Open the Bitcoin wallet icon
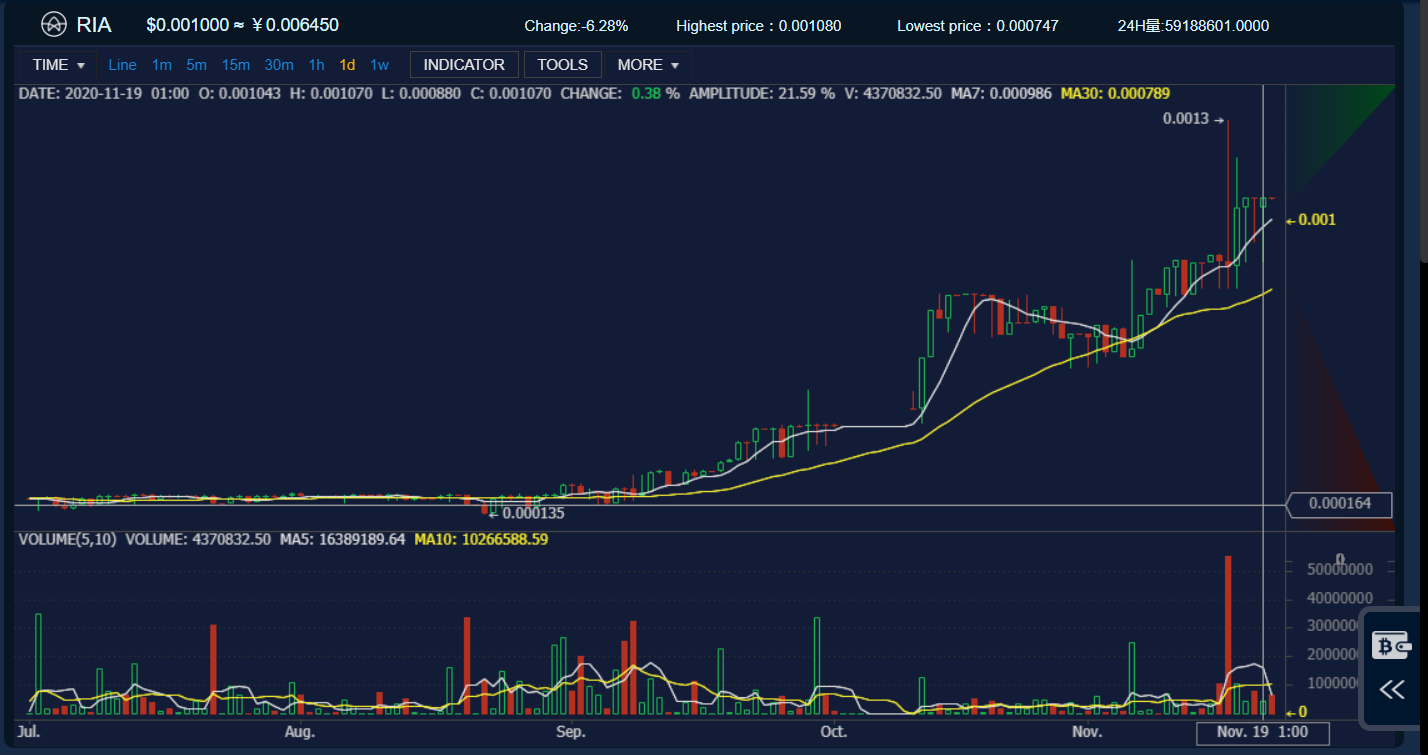This screenshot has width=1428, height=755. [x=1390, y=646]
